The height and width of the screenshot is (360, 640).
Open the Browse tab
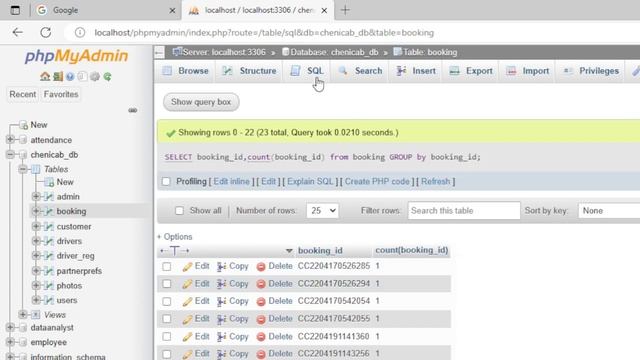[185, 71]
